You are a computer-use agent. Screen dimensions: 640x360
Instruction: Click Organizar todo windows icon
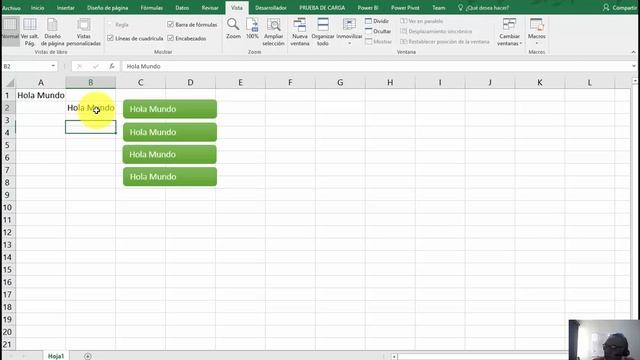(322, 32)
